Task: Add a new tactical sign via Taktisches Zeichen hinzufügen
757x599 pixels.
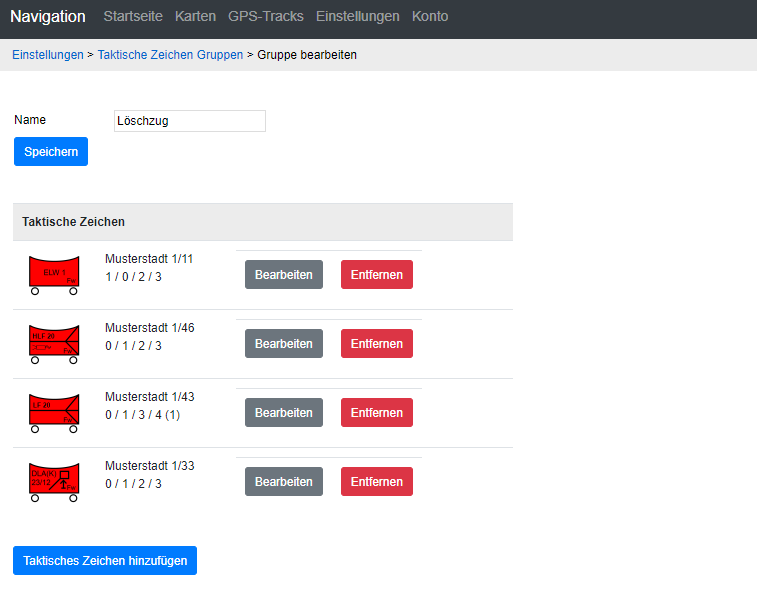Action: click(105, 561)
